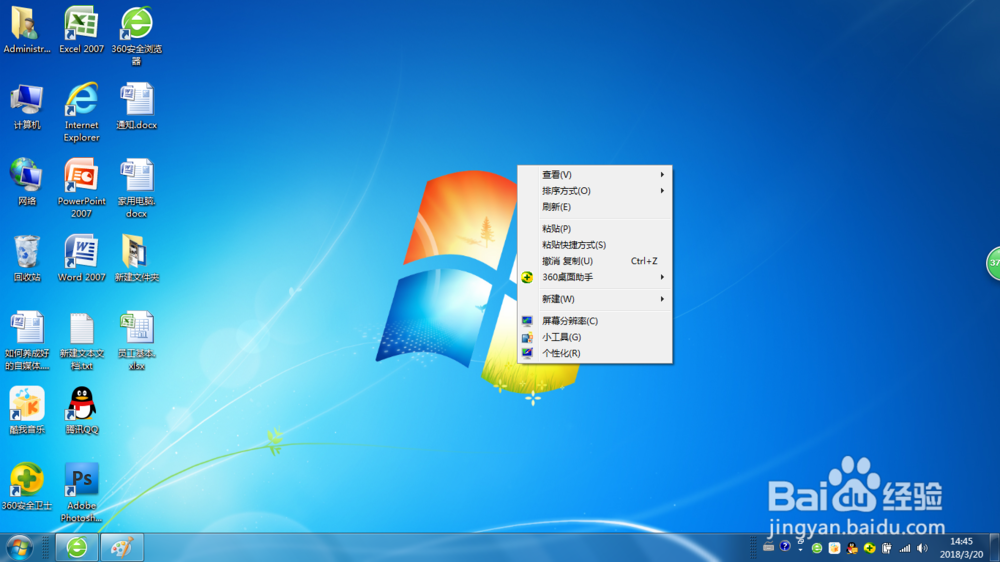
Task: Click the blue help question-mark tray icon
Action: pos(785,546)
